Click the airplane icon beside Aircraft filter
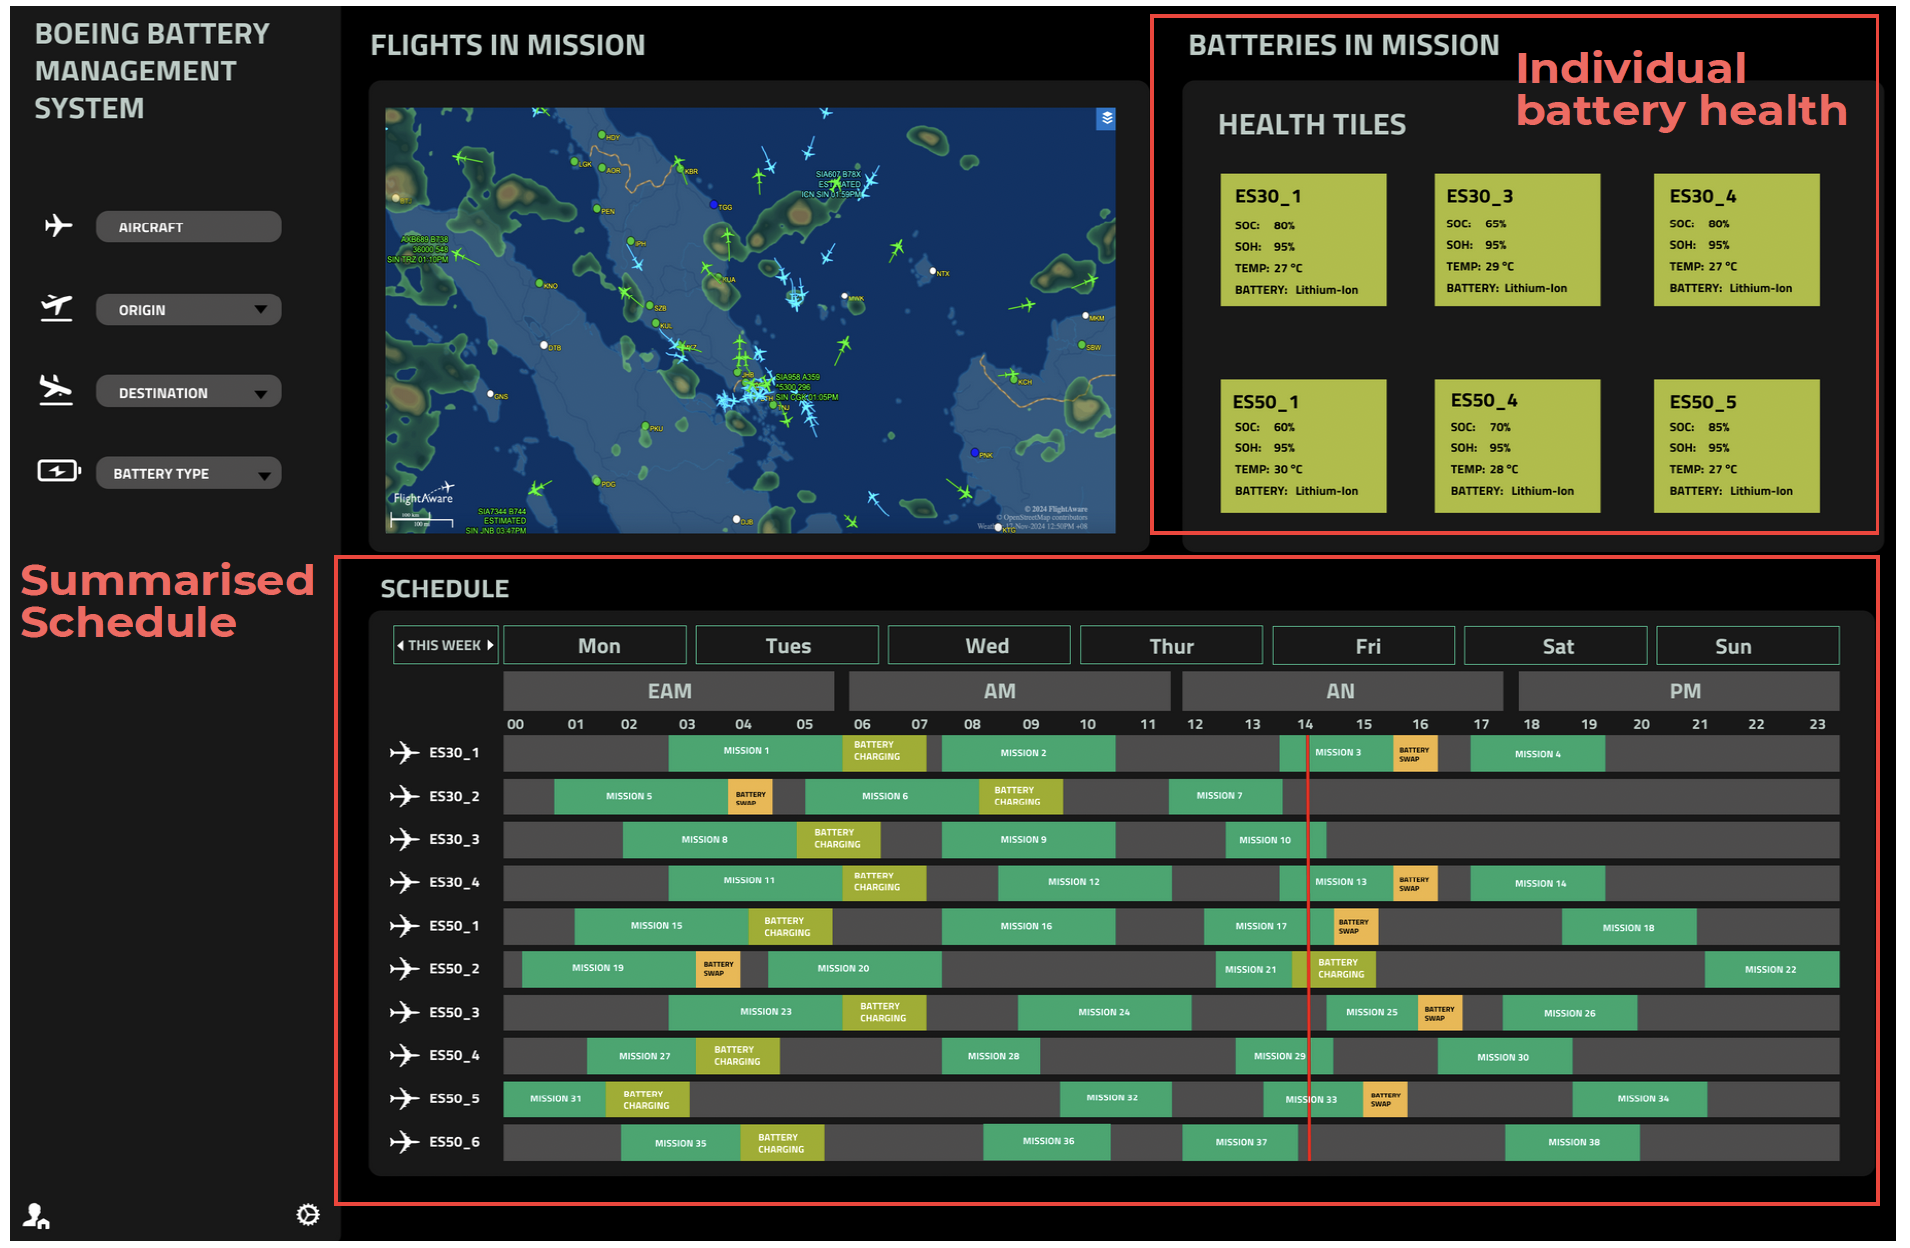This screenshot has width=1910, height=1248. tap(59, 226)
